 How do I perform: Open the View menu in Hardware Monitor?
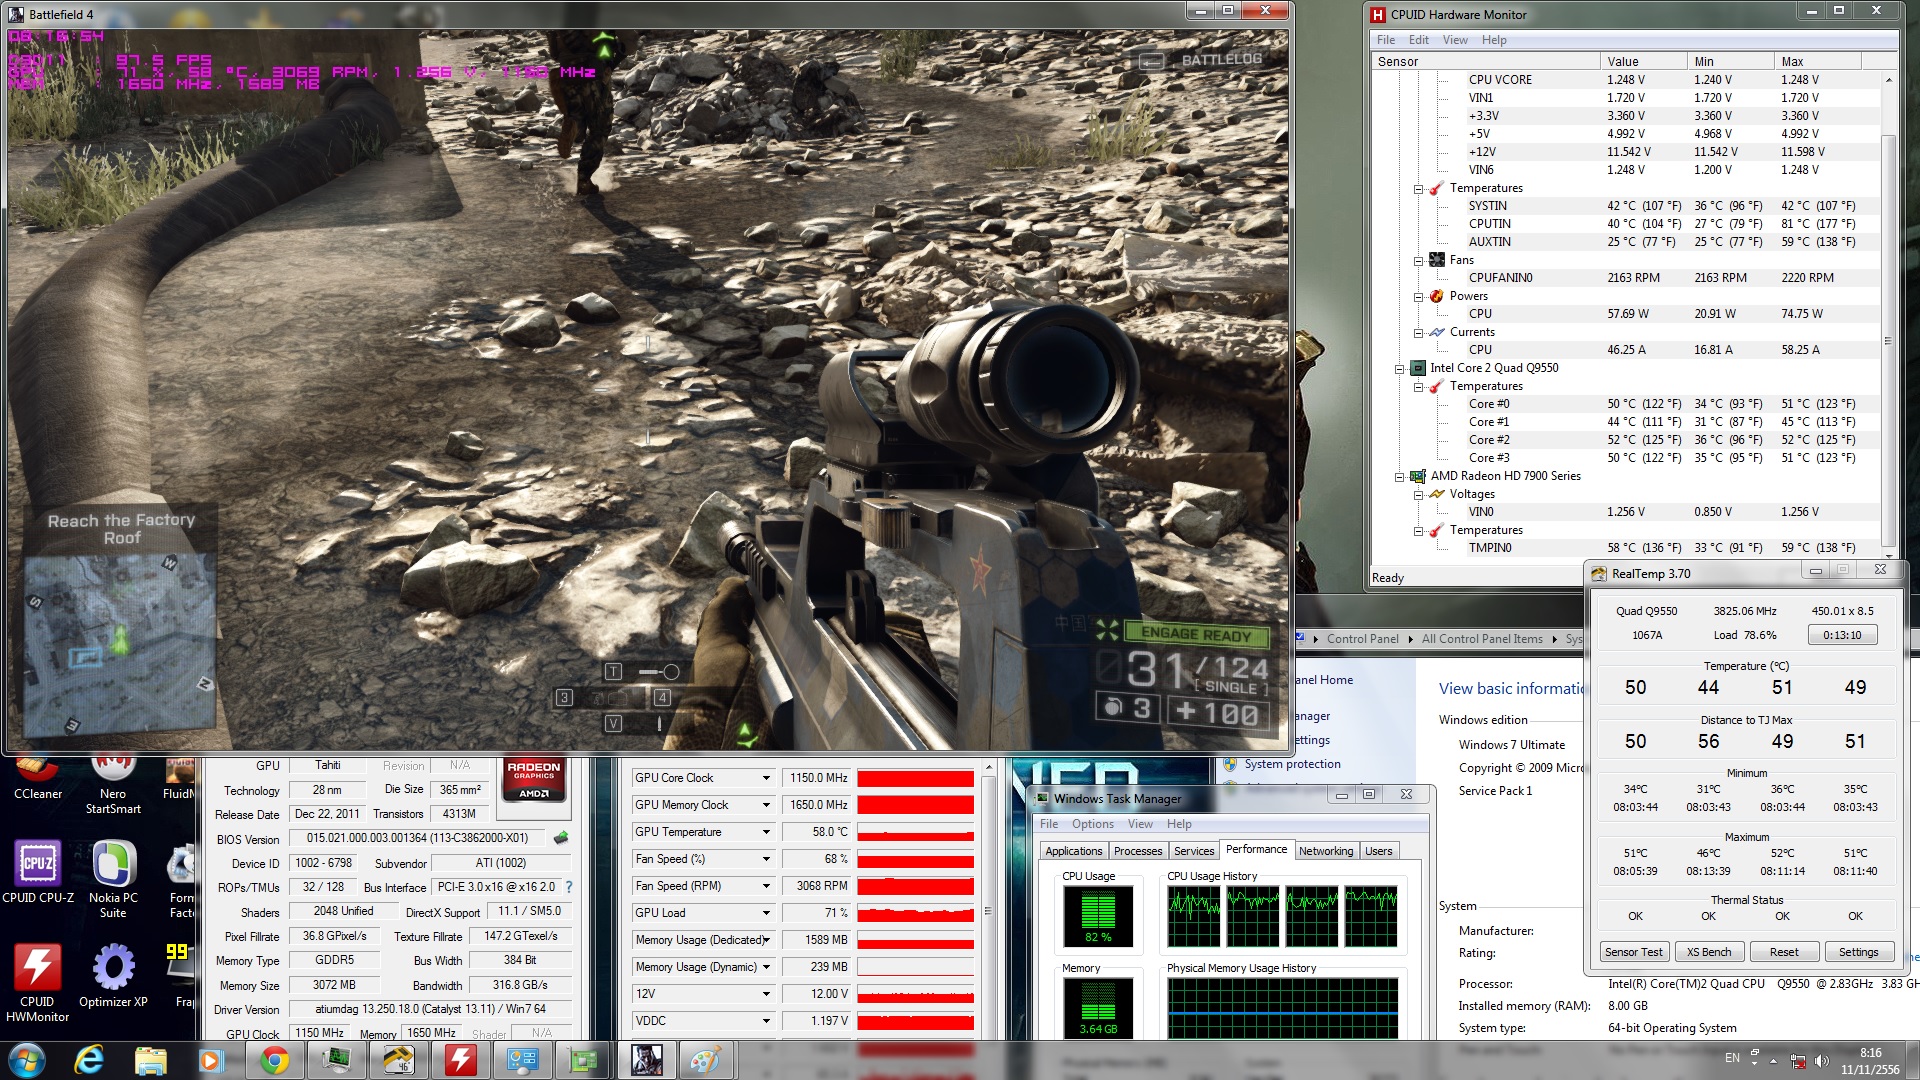[1454, 40]
